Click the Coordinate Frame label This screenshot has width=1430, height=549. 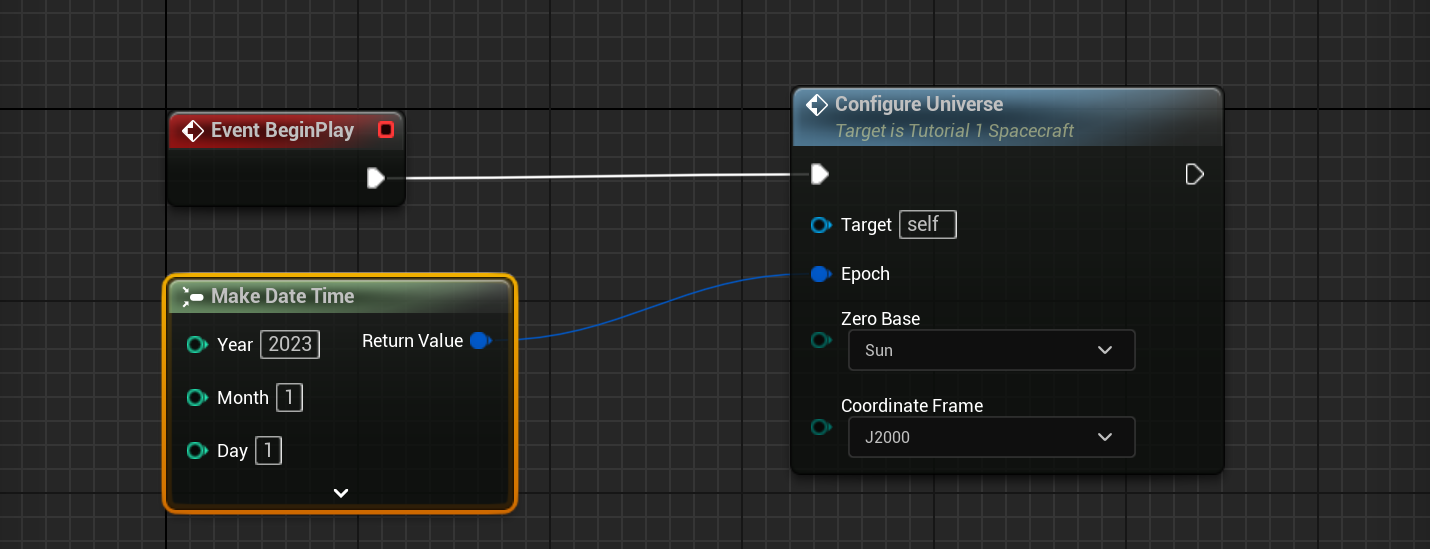point(912,406)
